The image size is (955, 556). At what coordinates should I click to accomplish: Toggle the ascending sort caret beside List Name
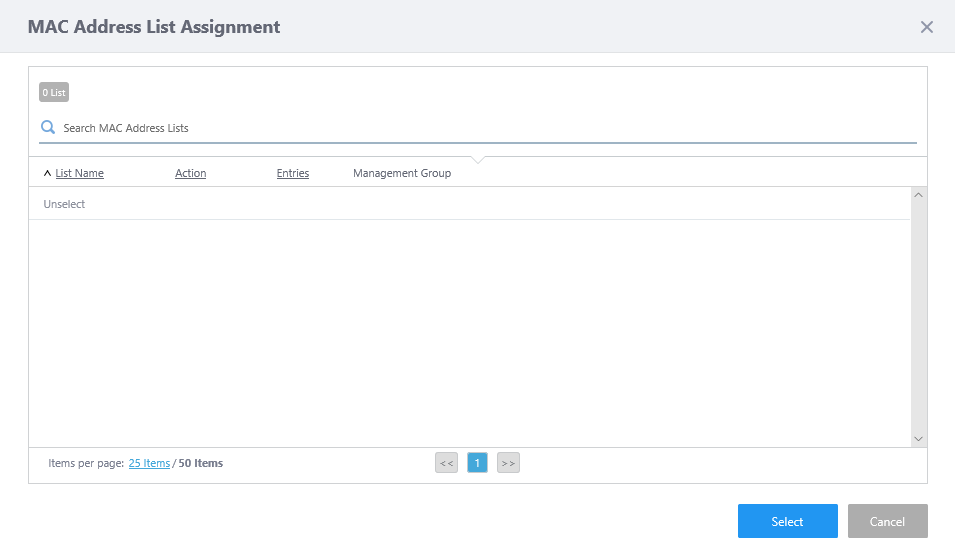pyautogui.click(x=47, y=173)
